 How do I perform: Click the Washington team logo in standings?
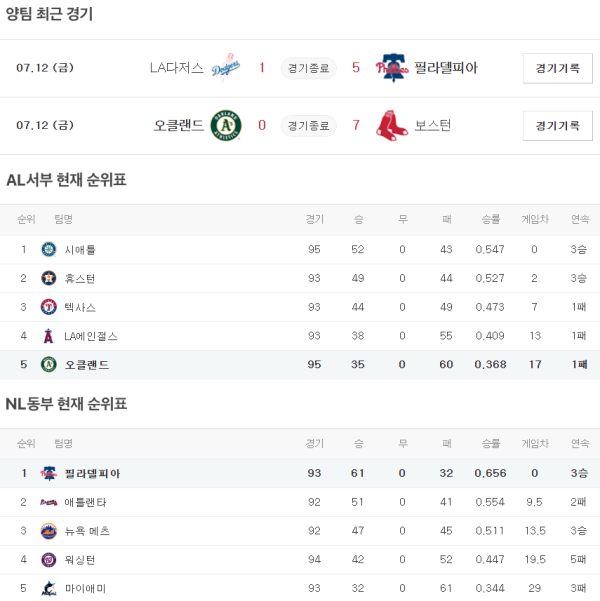(48, 560)
